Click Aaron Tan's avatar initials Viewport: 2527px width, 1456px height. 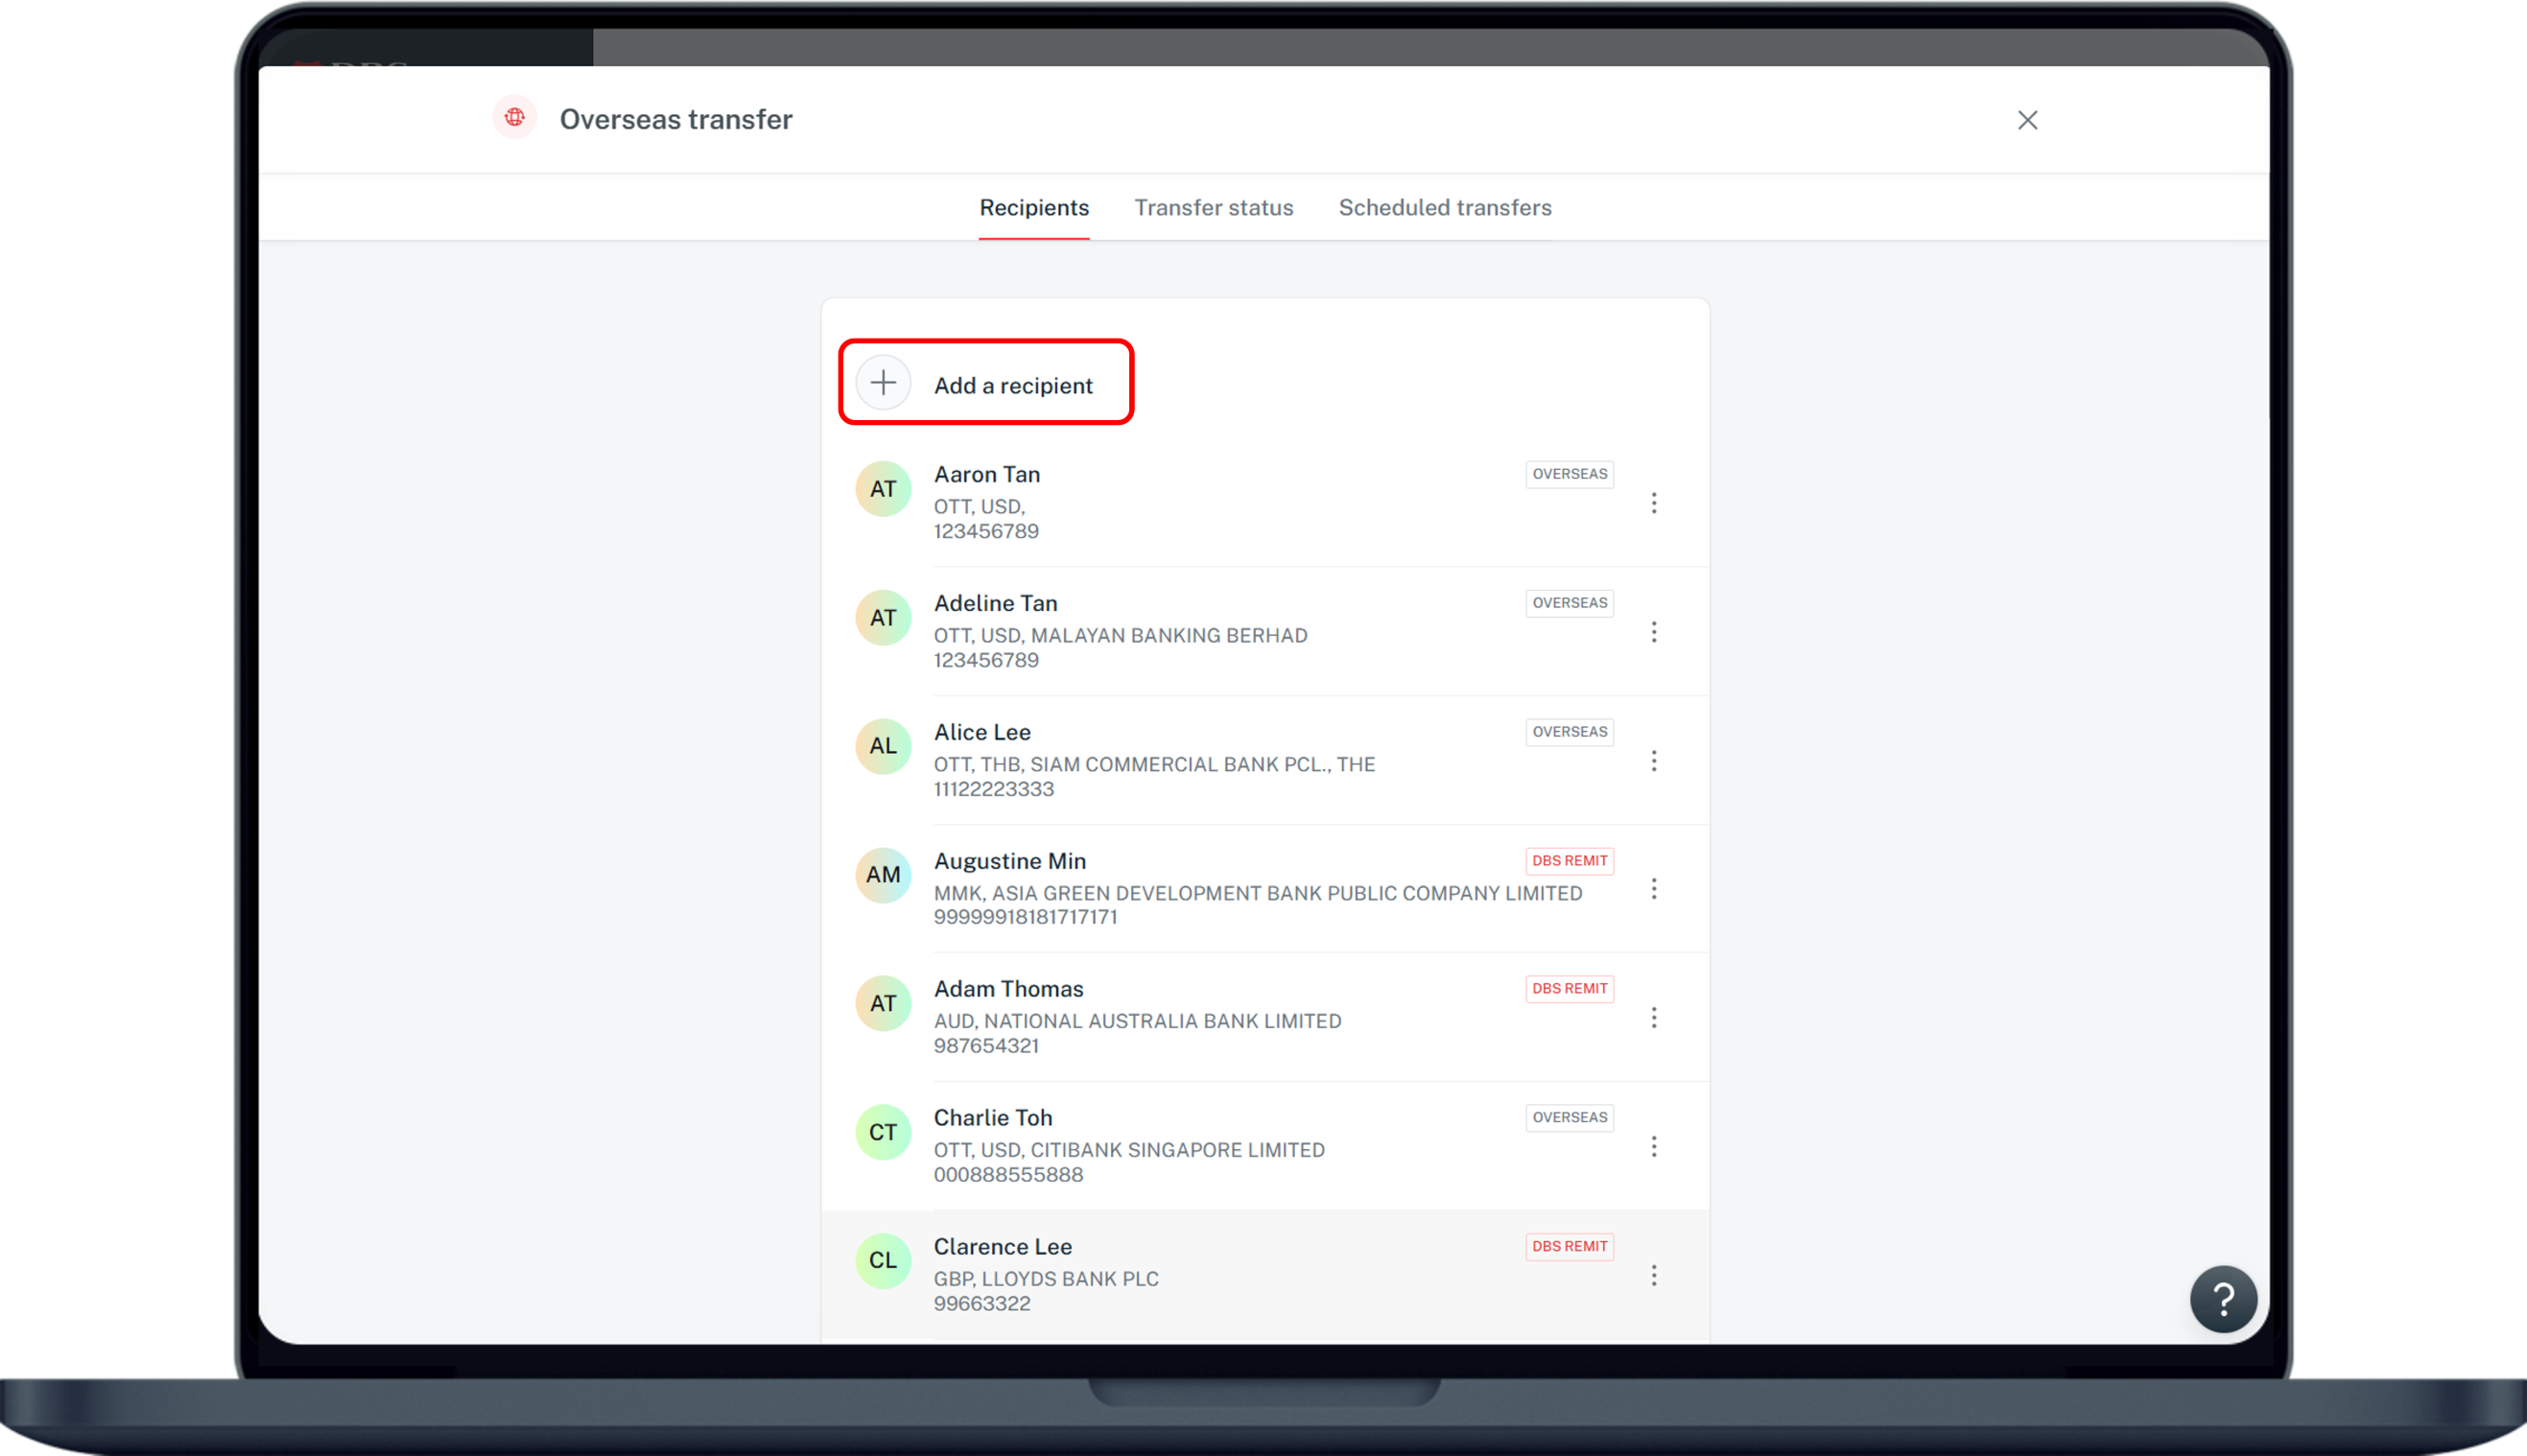883,488
